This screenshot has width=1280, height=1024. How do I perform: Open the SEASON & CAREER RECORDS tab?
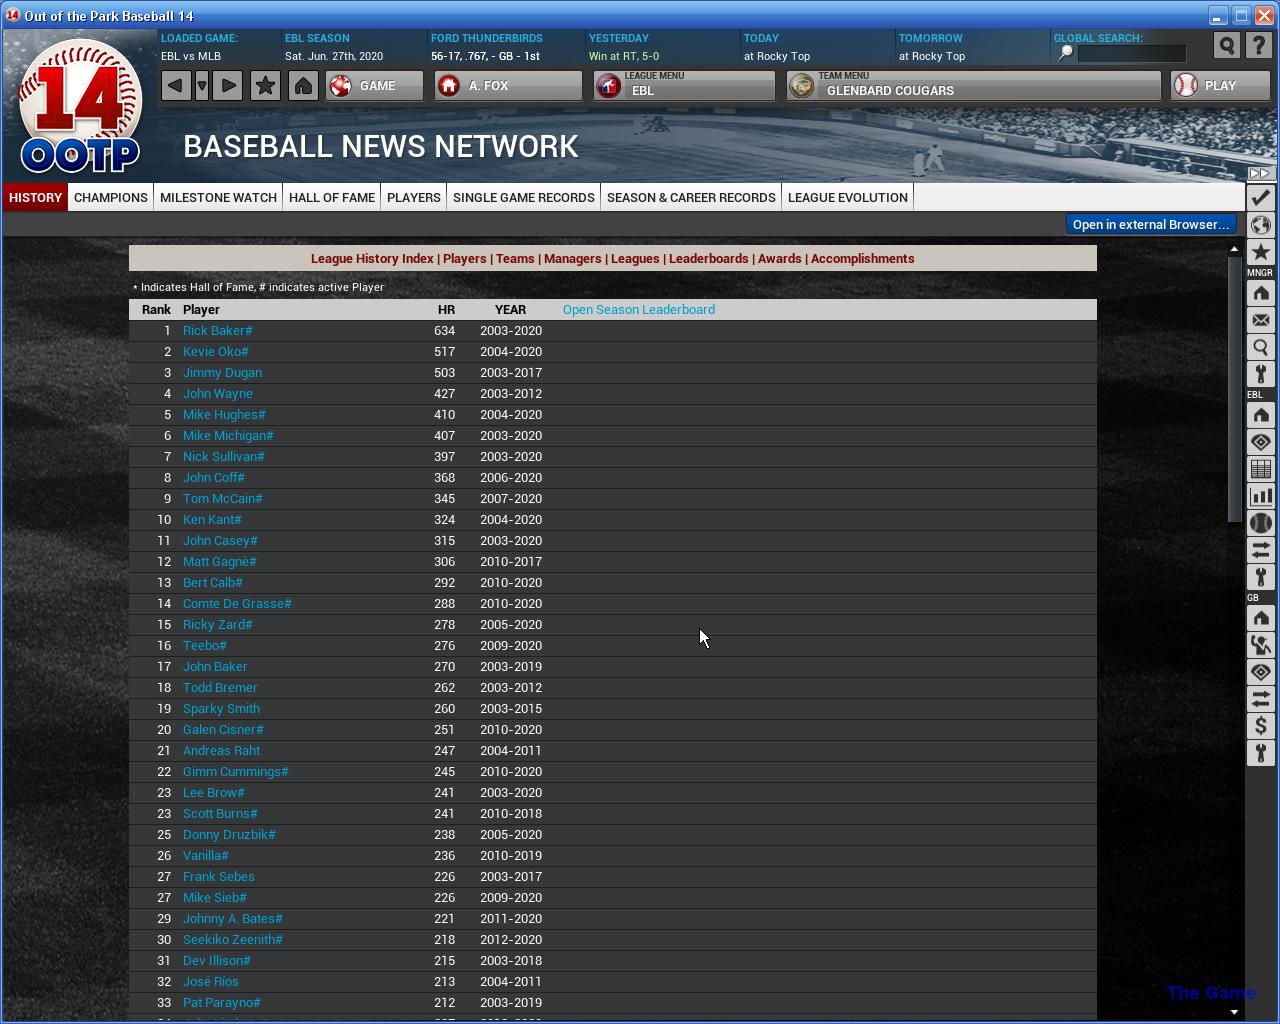click(691, 197)
